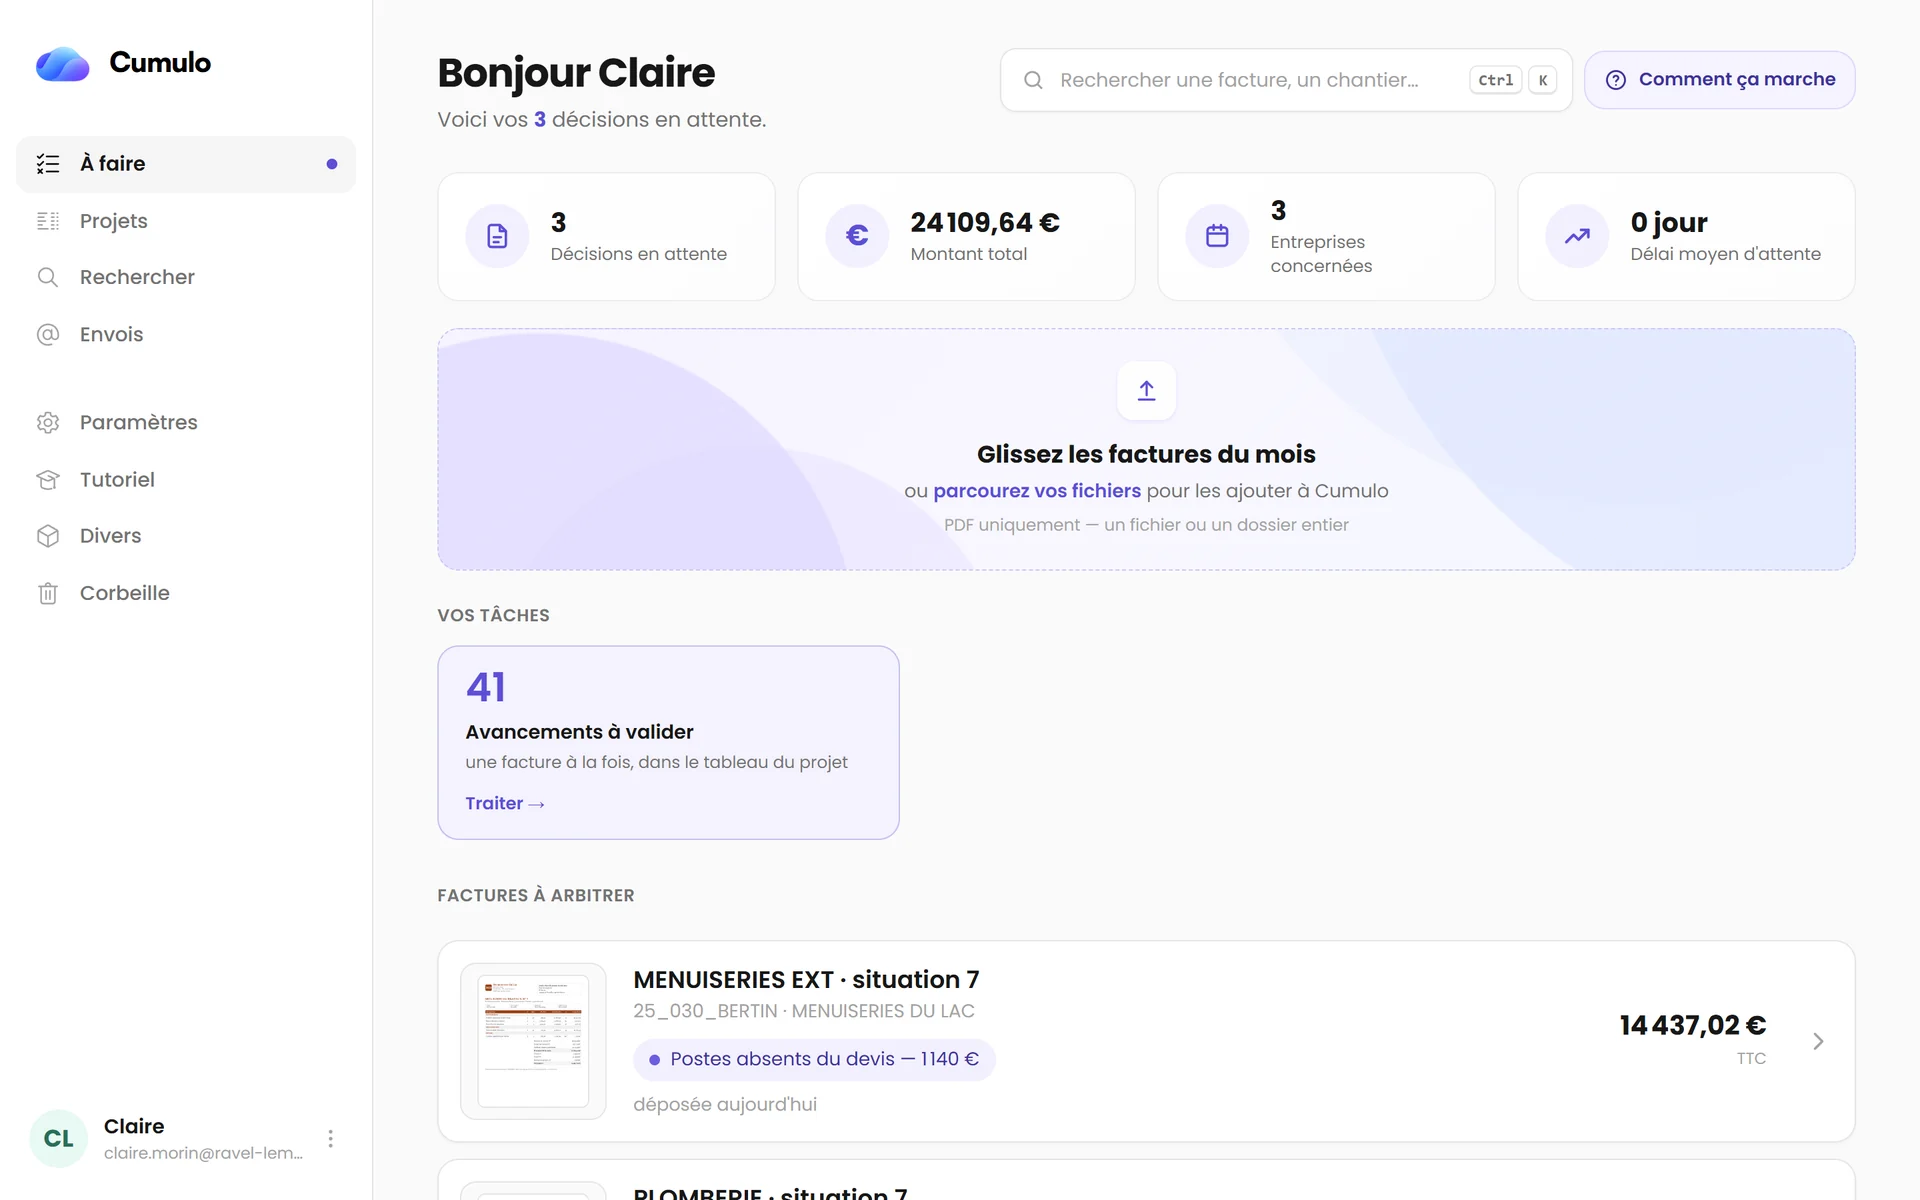Click the 14 437,02 € amount

point(1692,1025)
